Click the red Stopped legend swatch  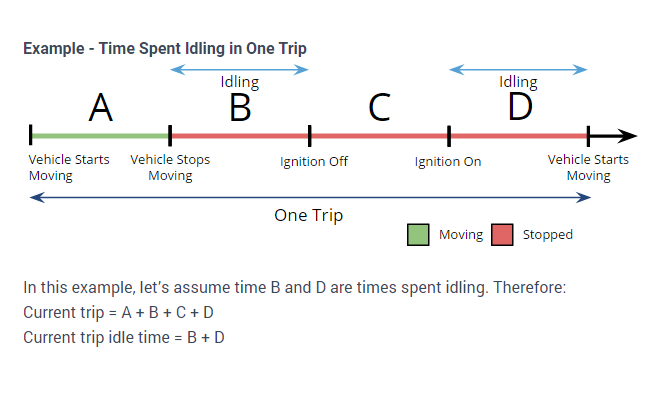[x=502, y=235]
